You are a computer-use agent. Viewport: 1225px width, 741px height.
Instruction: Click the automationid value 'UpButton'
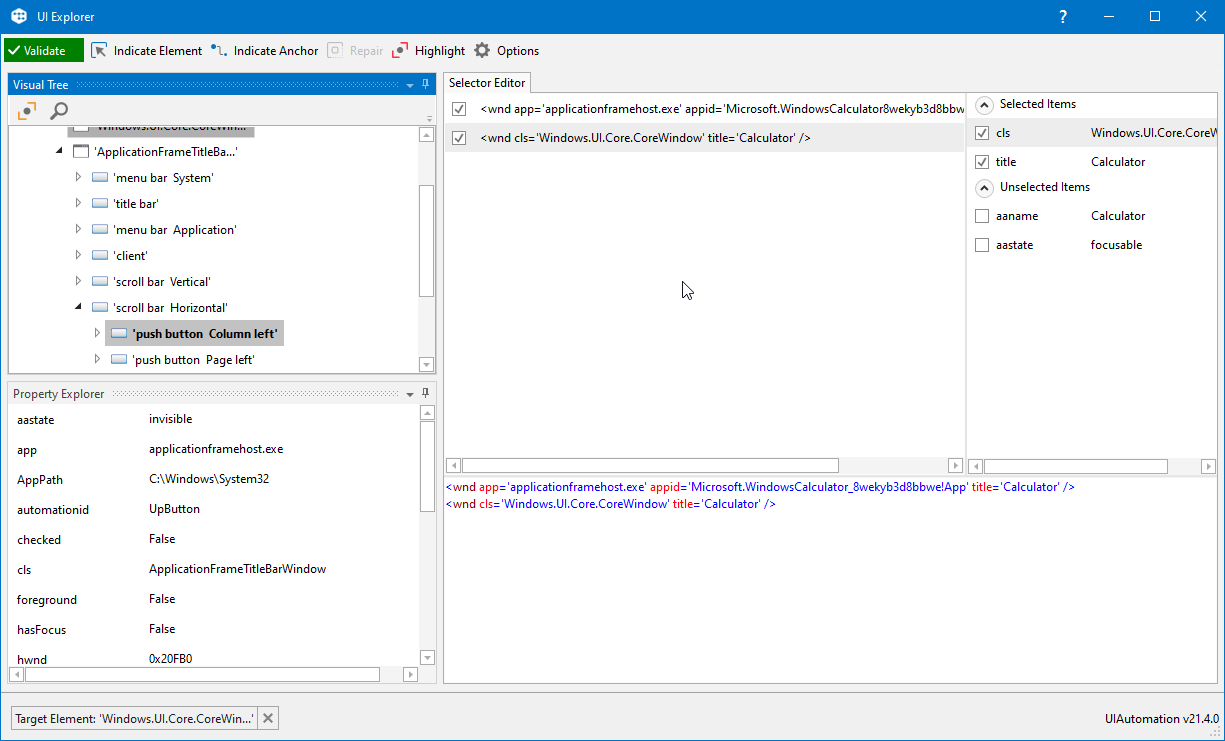(x=174, y=509)
